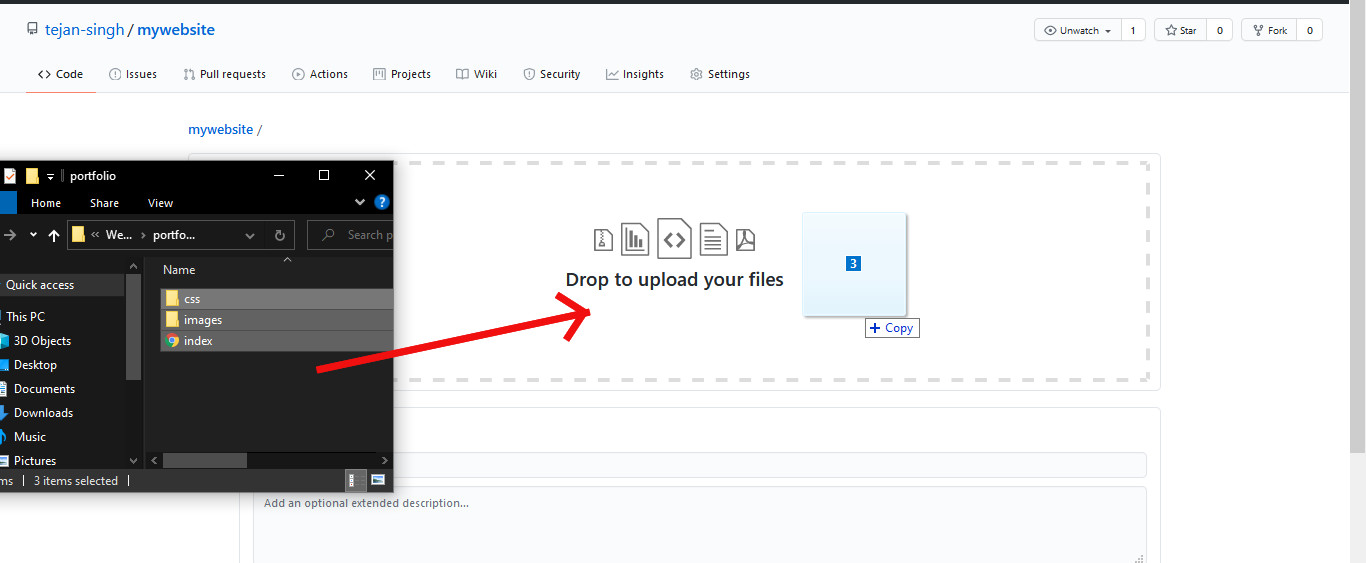This screenshot has height=563, width=1366.
Task: Click horizontal scrollbar thumb in file list
Action: tap(205, 461)
